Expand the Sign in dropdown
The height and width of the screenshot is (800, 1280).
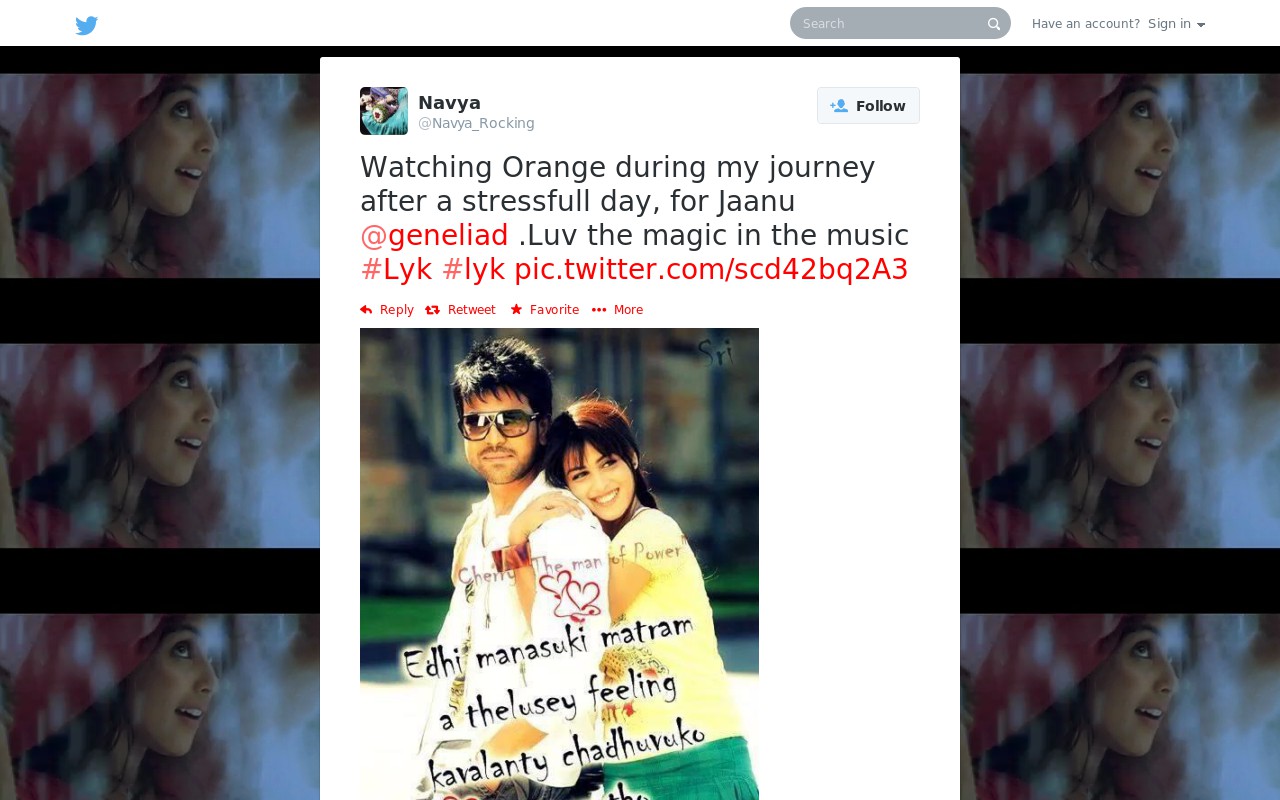pyautogui.click(x=1176, y=24)
